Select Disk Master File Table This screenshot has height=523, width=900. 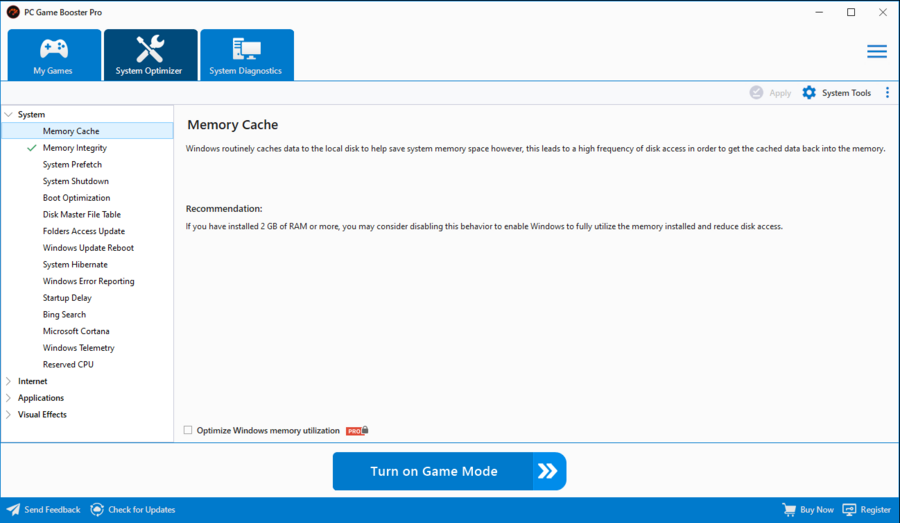pos(82,215)
